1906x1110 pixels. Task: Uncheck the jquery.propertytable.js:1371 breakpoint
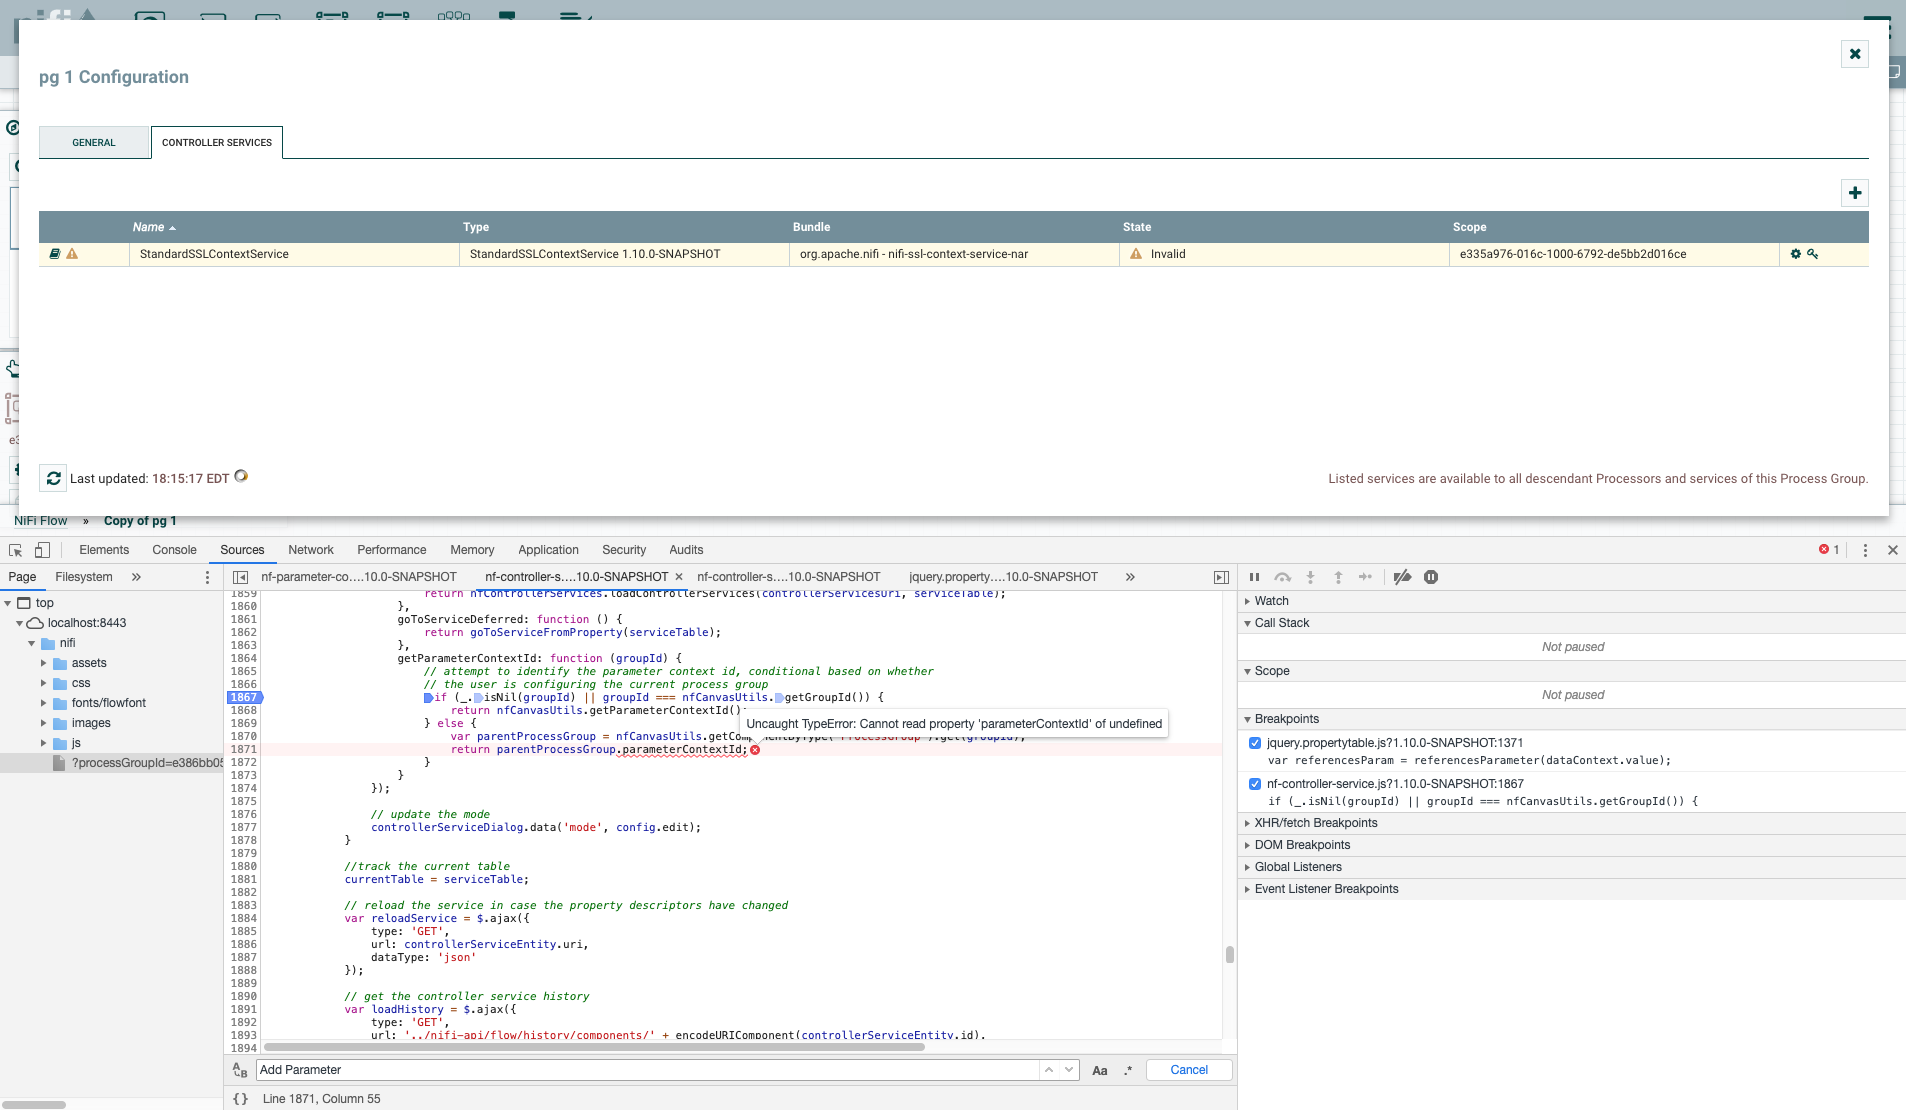pos(1254,743)
